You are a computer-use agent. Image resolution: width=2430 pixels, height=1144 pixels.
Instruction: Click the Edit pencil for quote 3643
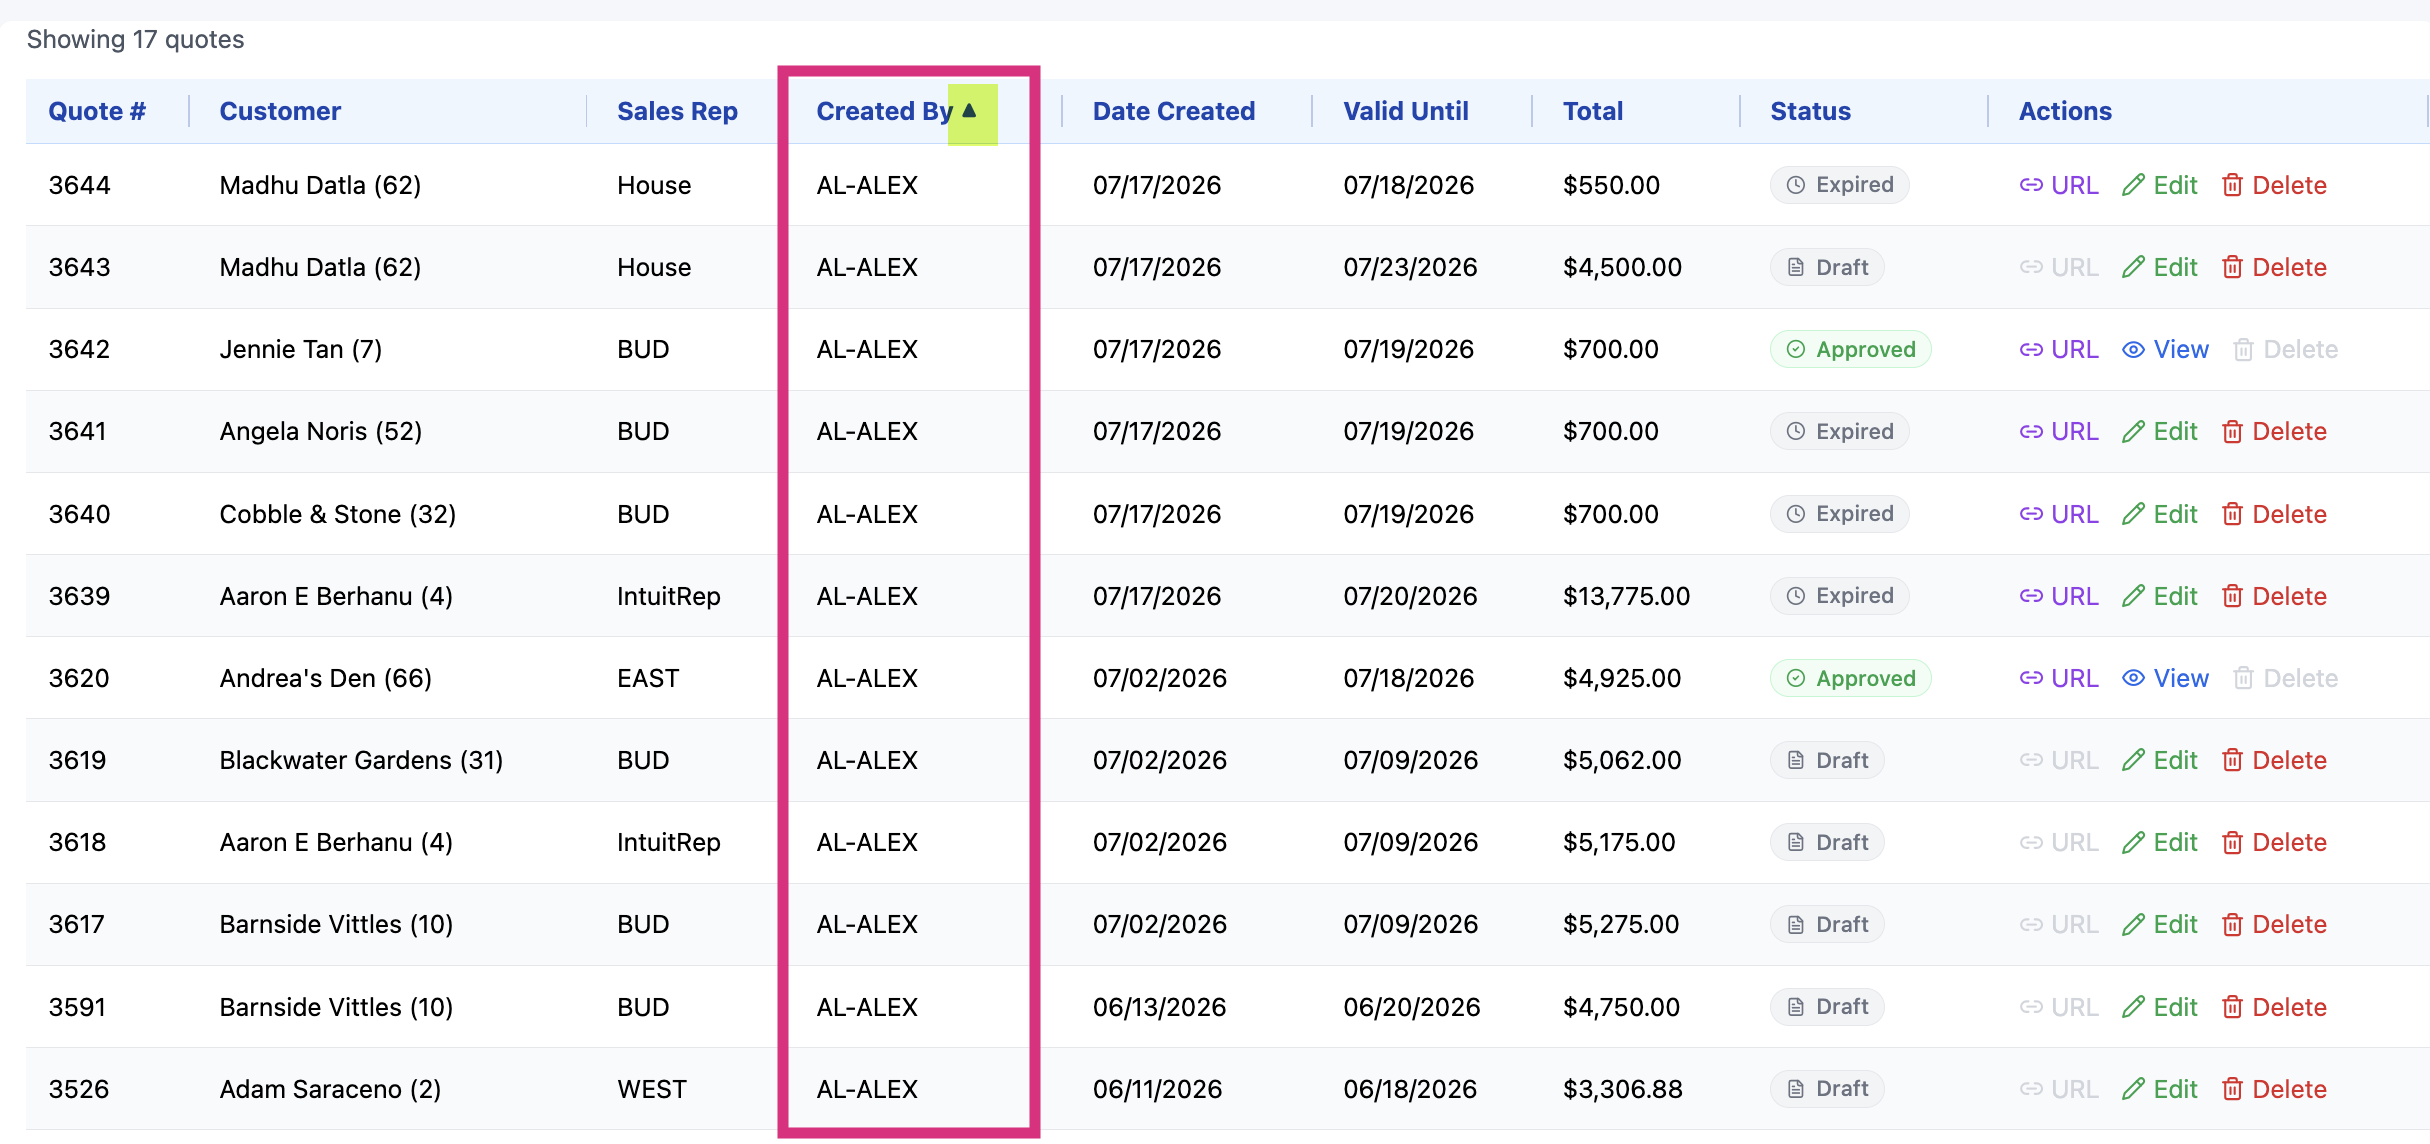tap(2133, 267)
